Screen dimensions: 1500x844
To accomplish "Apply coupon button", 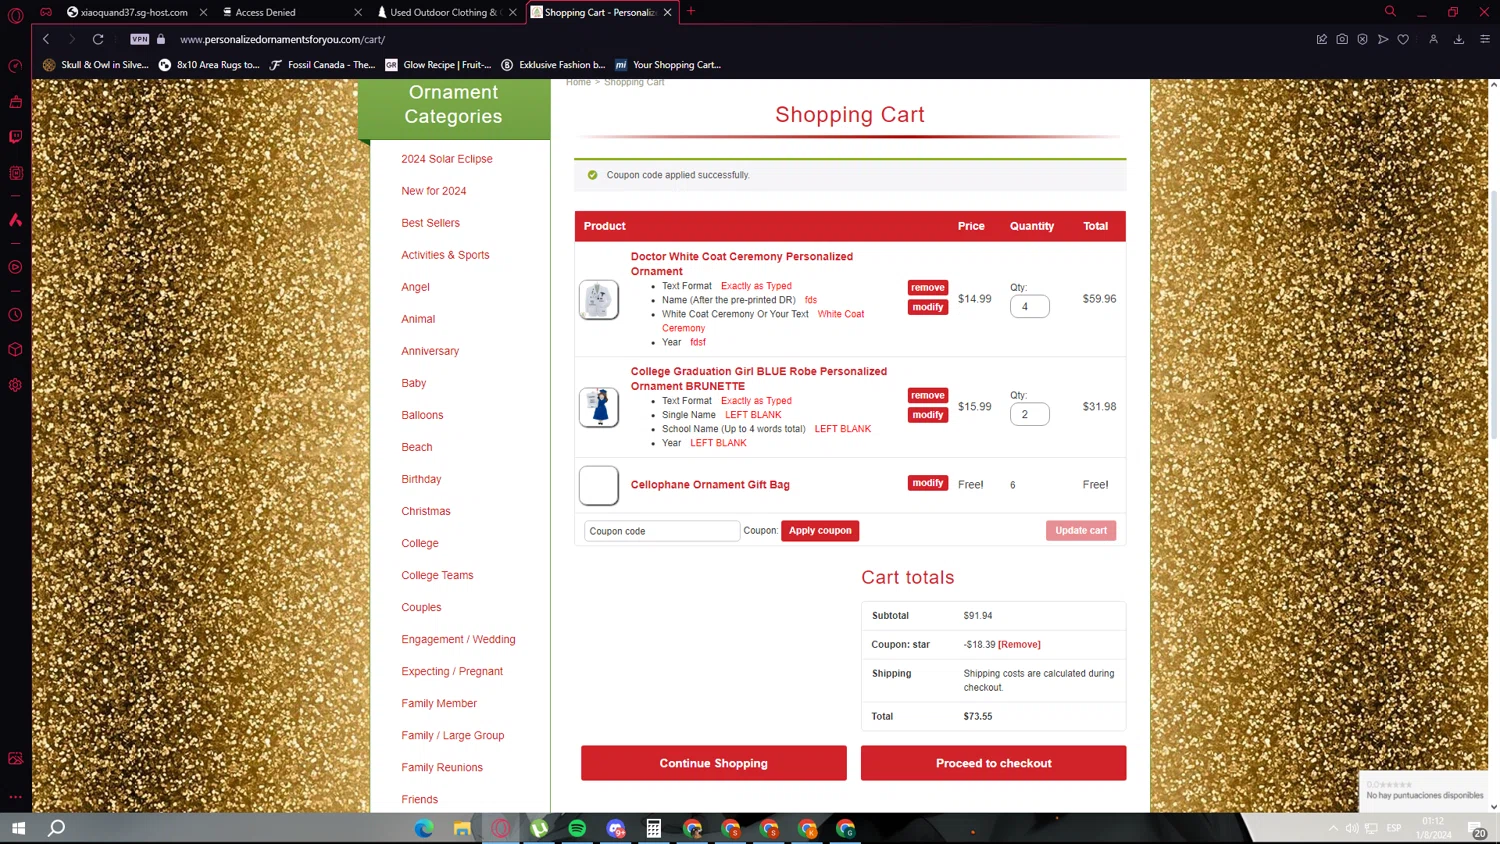I will click(820, 531).
